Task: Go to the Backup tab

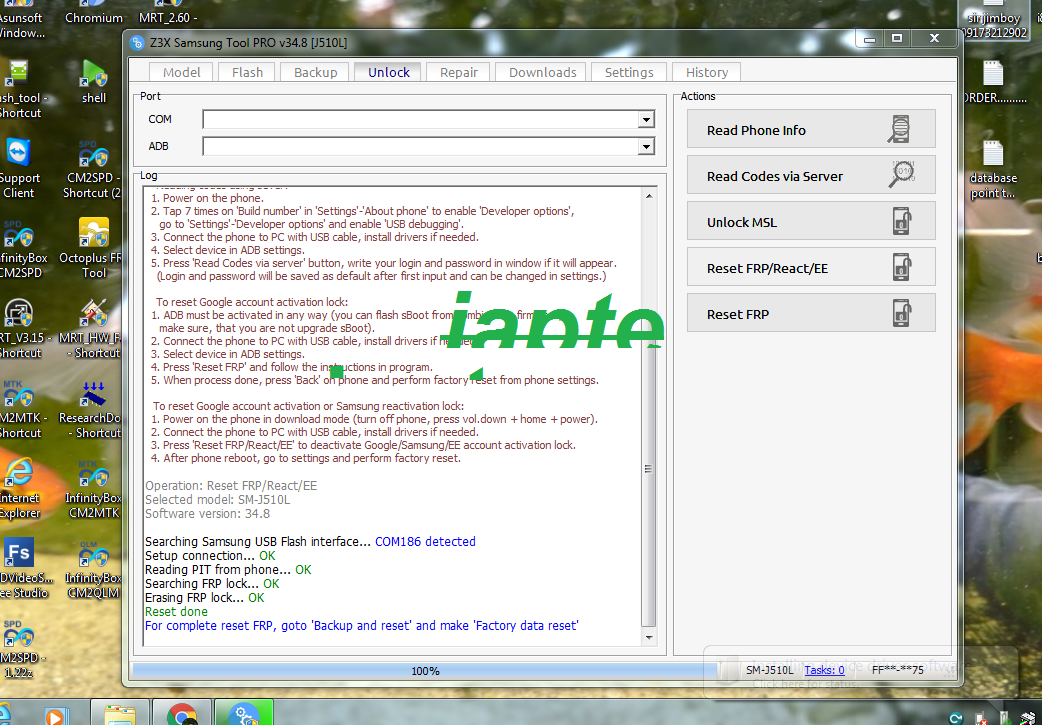Action: tap(316, 72)
